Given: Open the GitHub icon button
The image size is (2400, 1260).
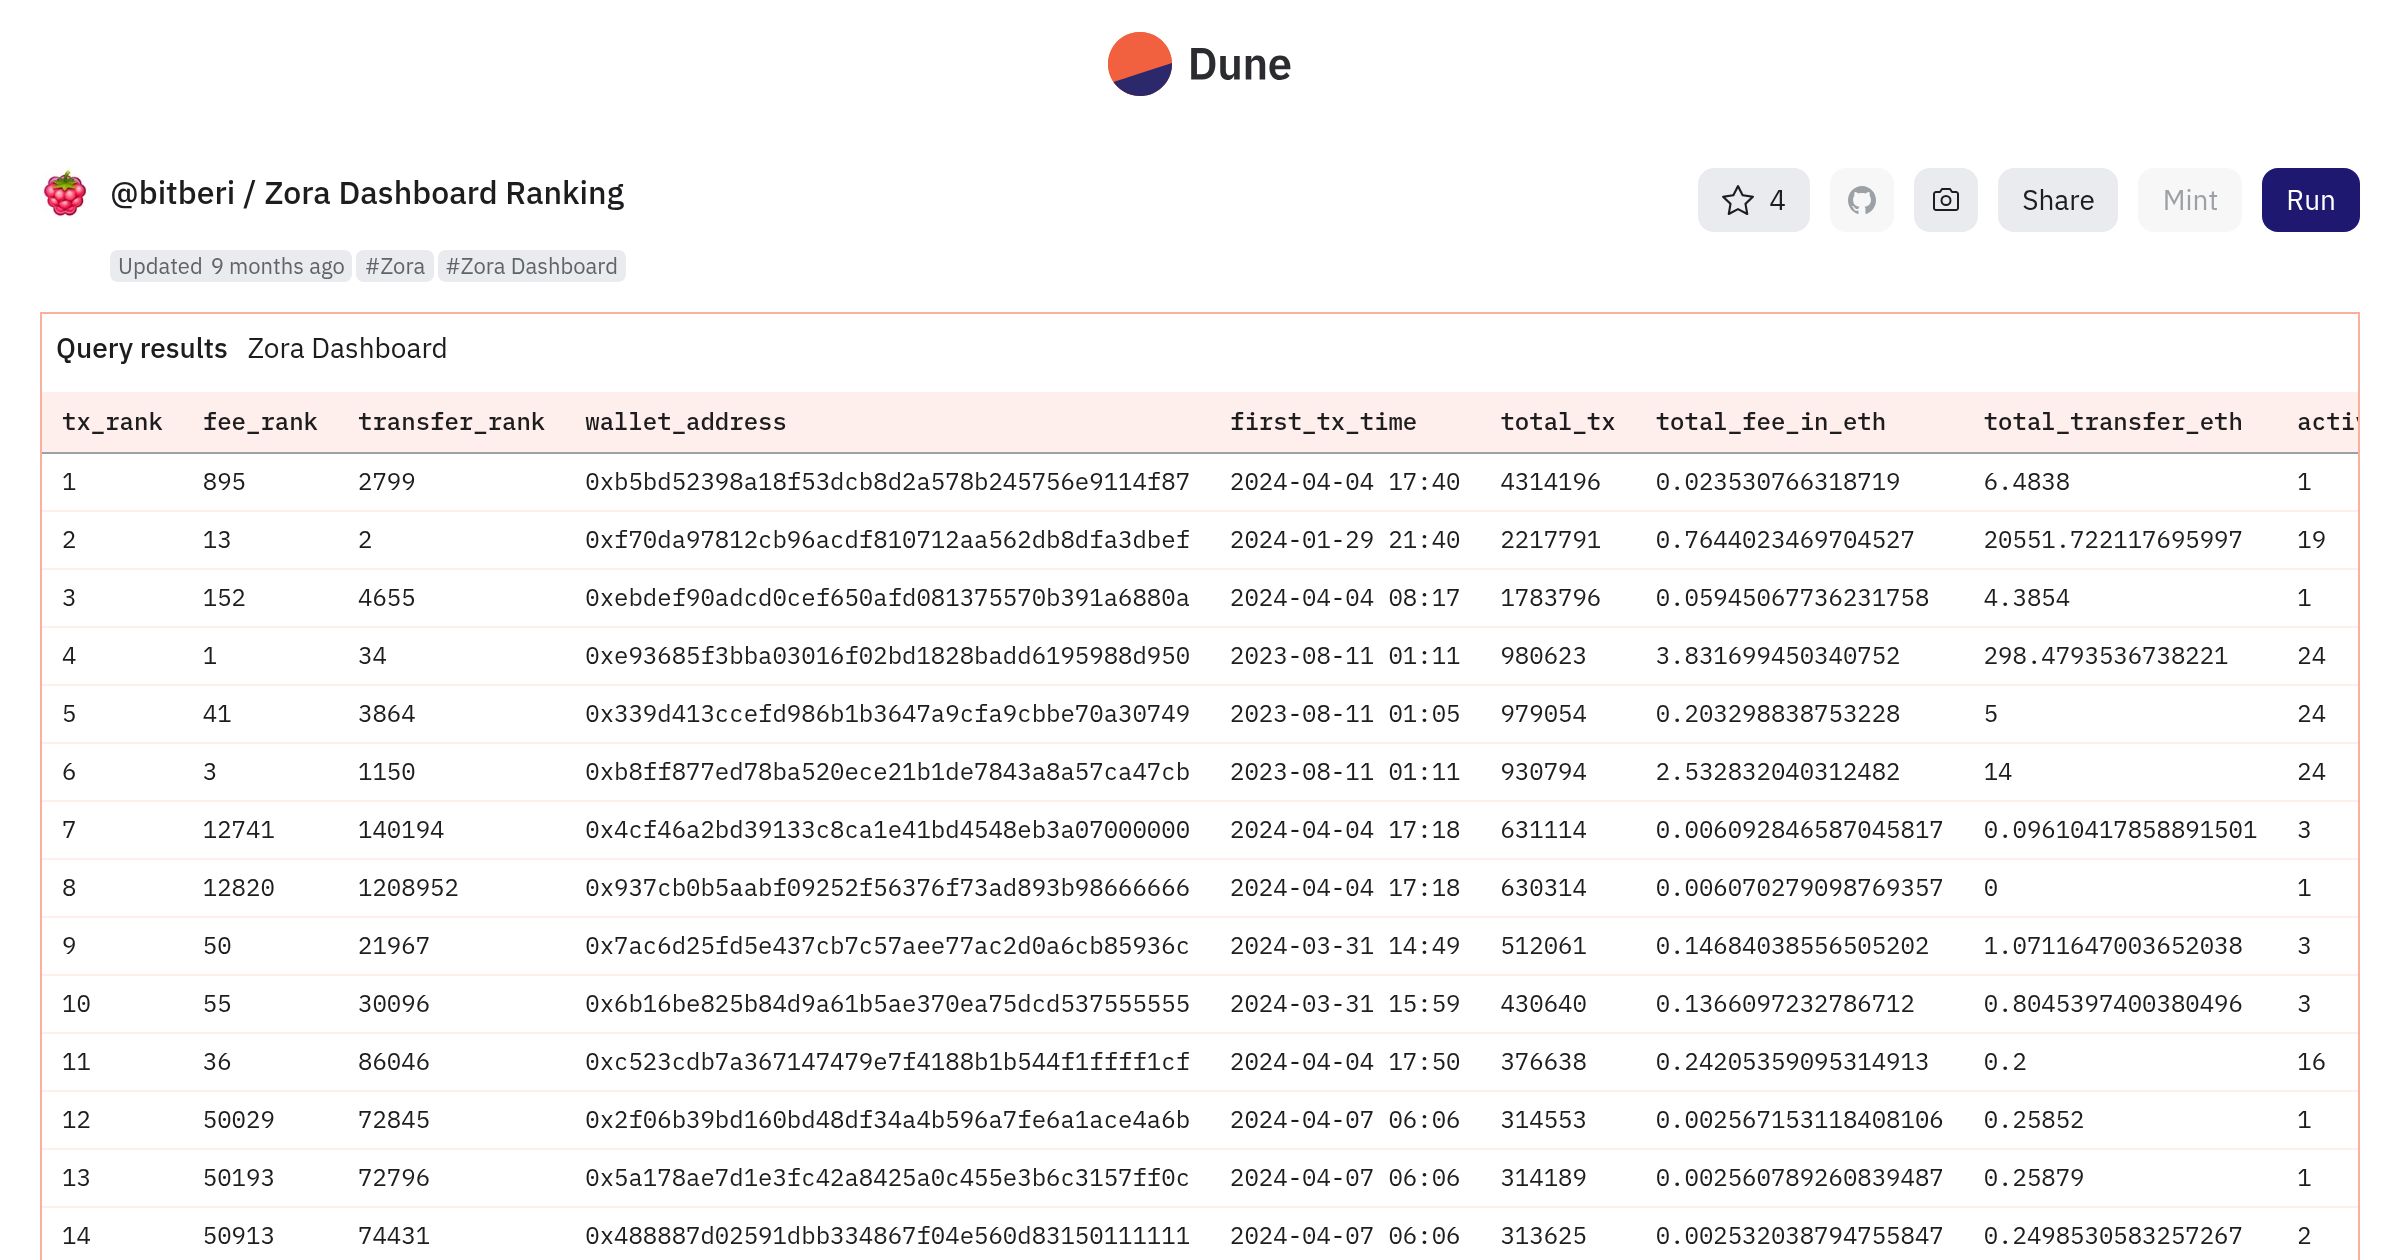Looking at the screenshot, I should tap(1862, 200).
